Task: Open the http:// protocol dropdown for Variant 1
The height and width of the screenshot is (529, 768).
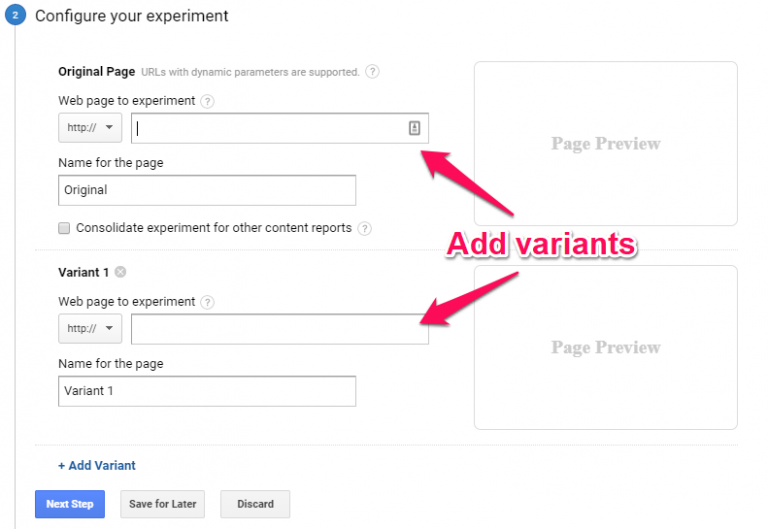Action: click(x=90, y=329)
